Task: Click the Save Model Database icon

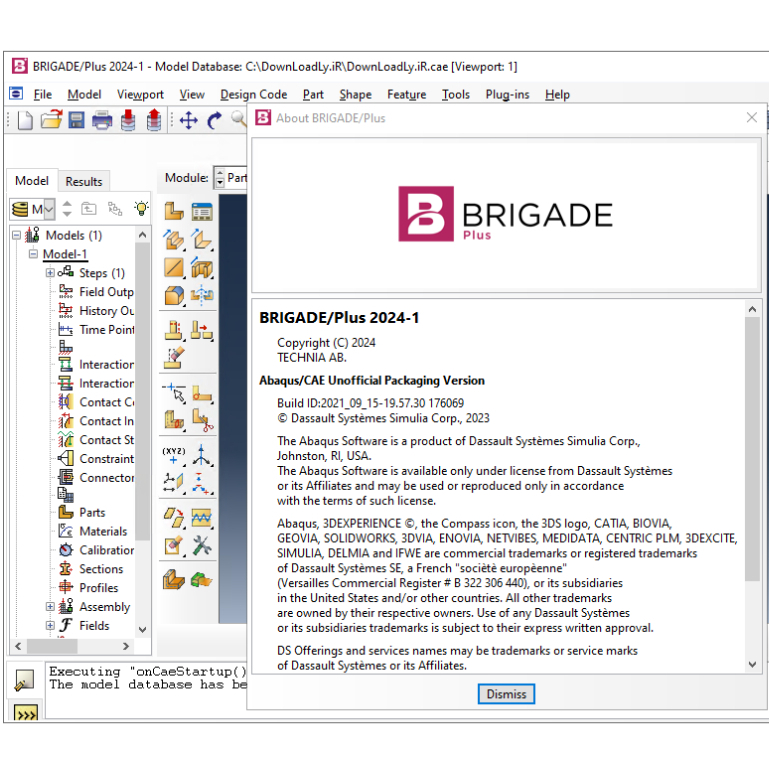Action: coord(76,120)
